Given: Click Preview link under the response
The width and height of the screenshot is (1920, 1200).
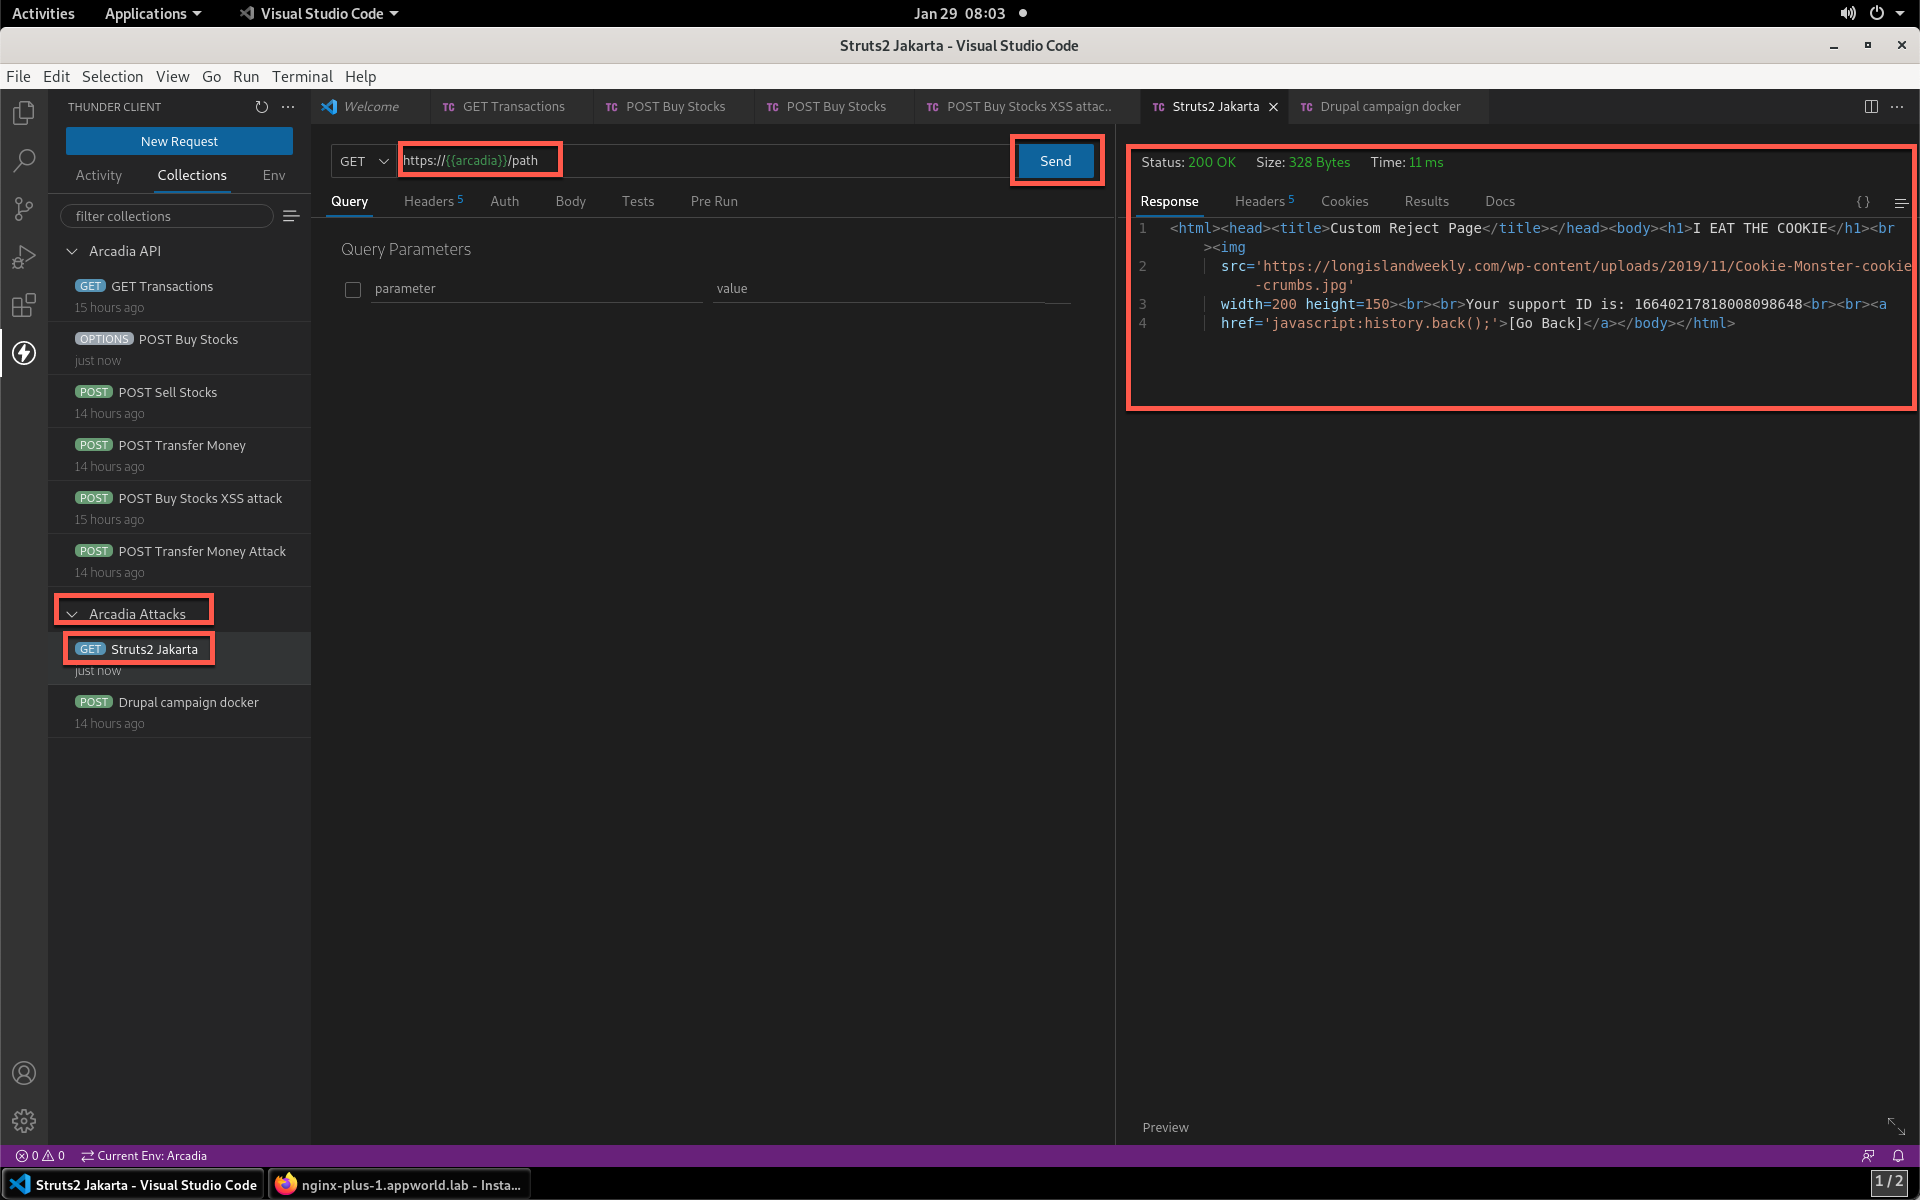Looking at the screenshot, I should pyautogui.click(x=1165, y=1127).
